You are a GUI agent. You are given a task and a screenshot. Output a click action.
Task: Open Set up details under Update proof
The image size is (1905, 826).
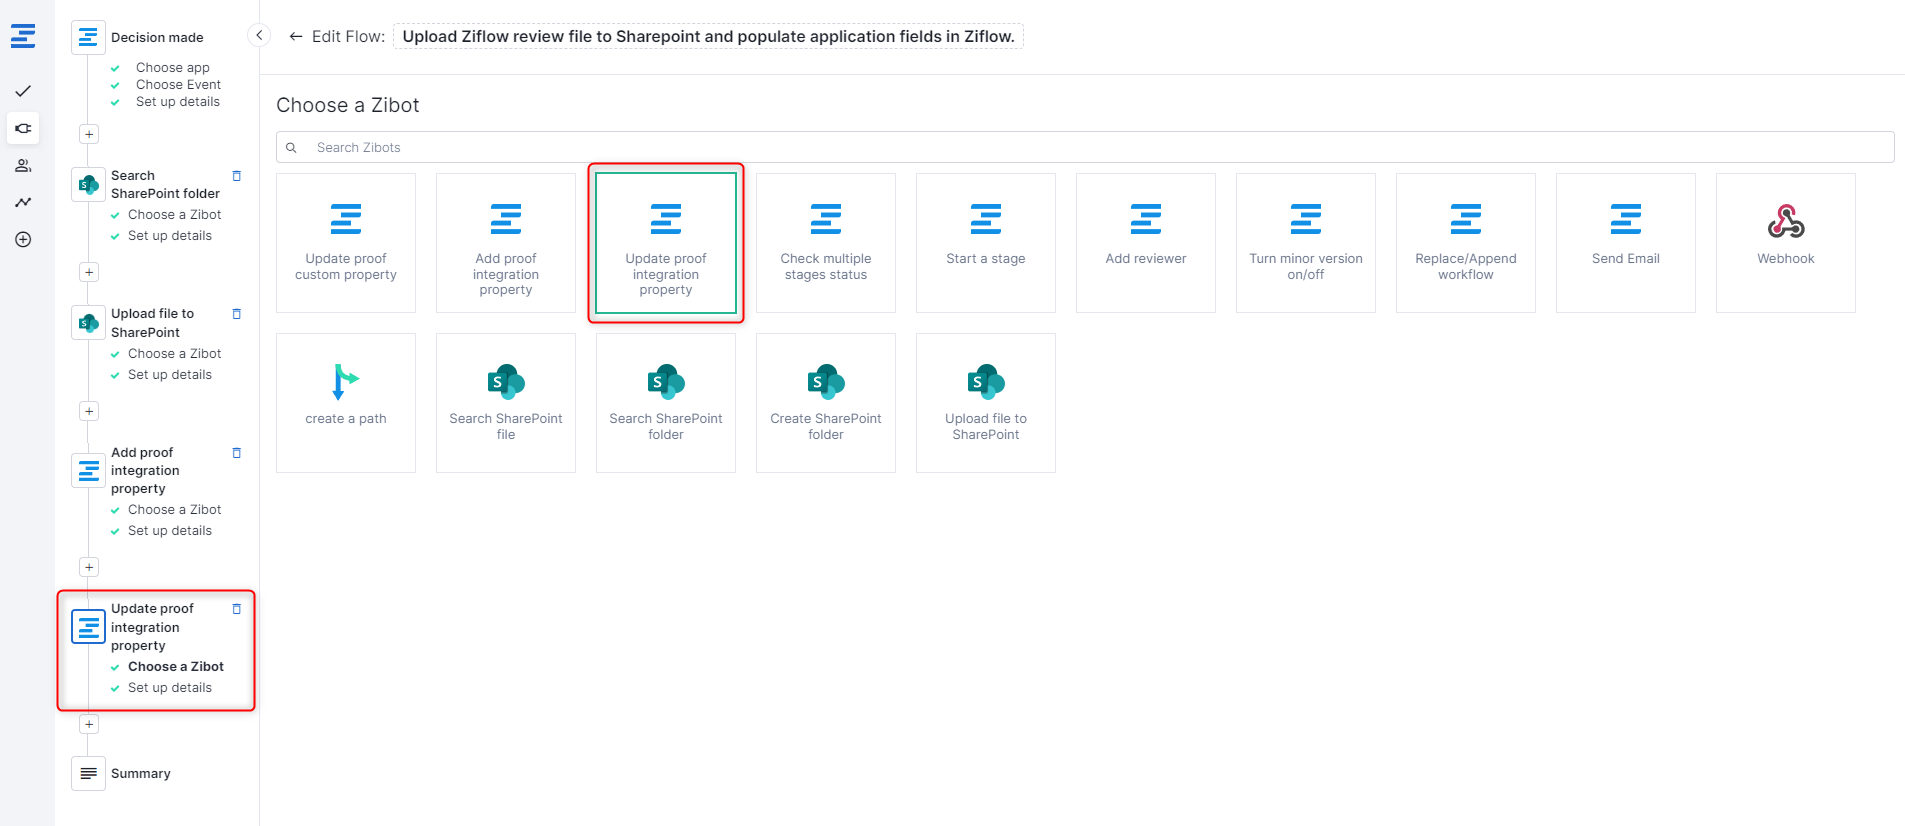[x=169, y=688]
